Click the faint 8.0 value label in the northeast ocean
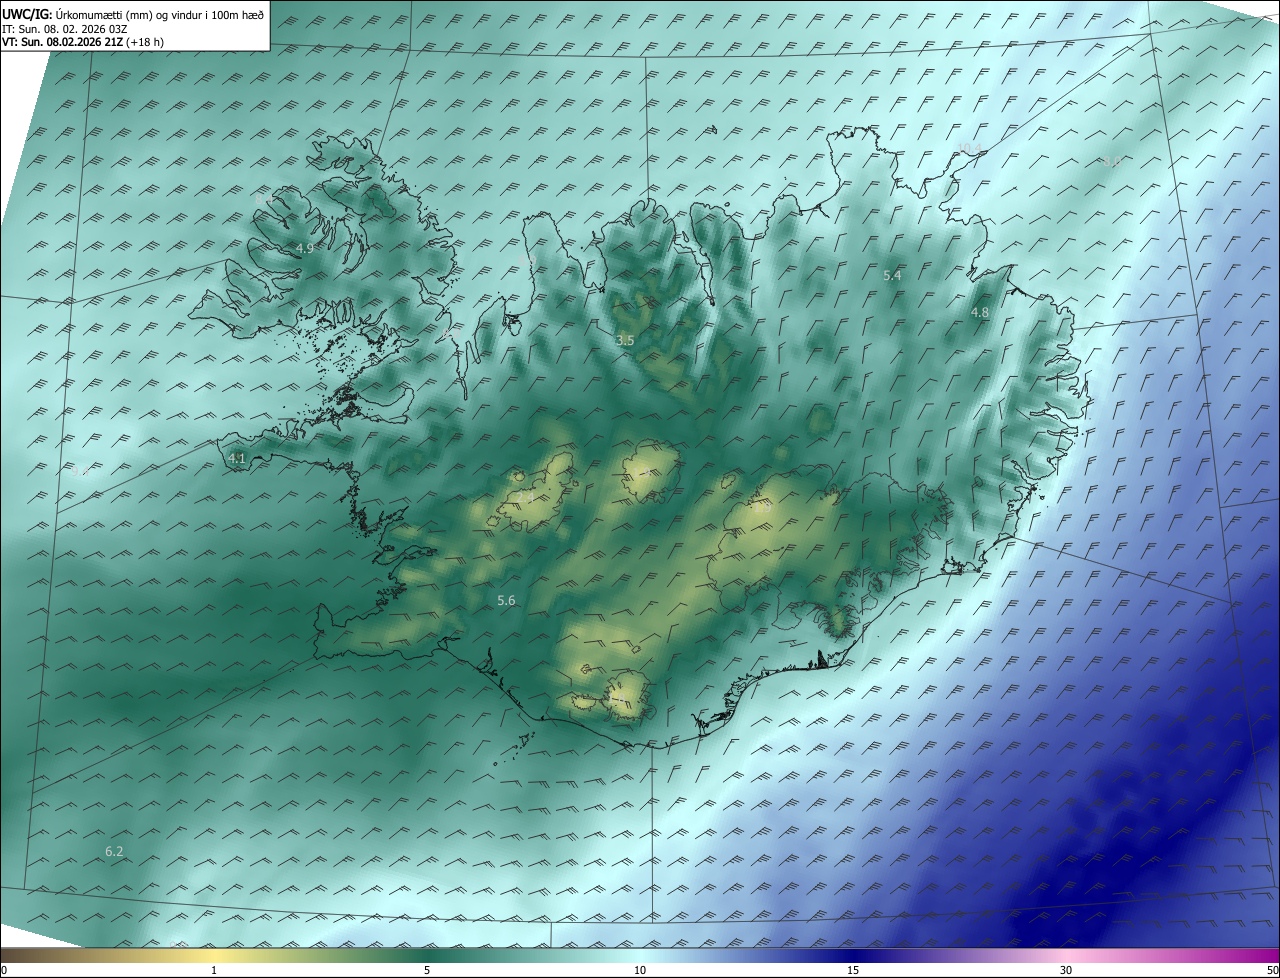The image size is (1280, 978). click(1110, 161)
